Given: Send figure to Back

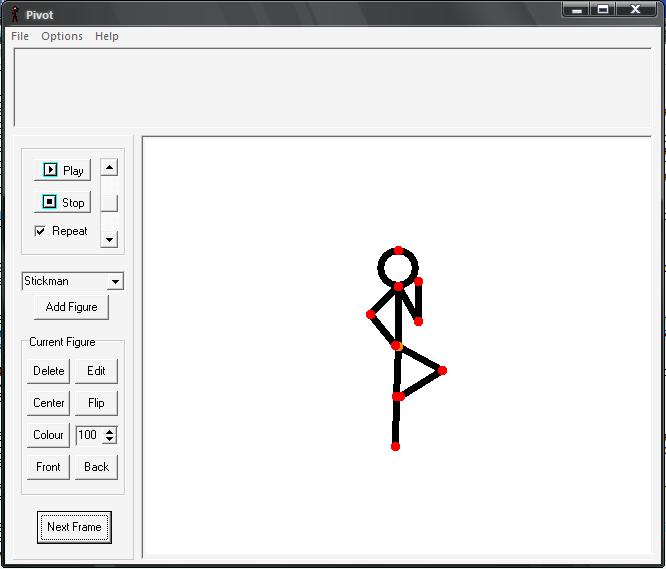Looking at the screenshot, I should [x=96, y=467].
